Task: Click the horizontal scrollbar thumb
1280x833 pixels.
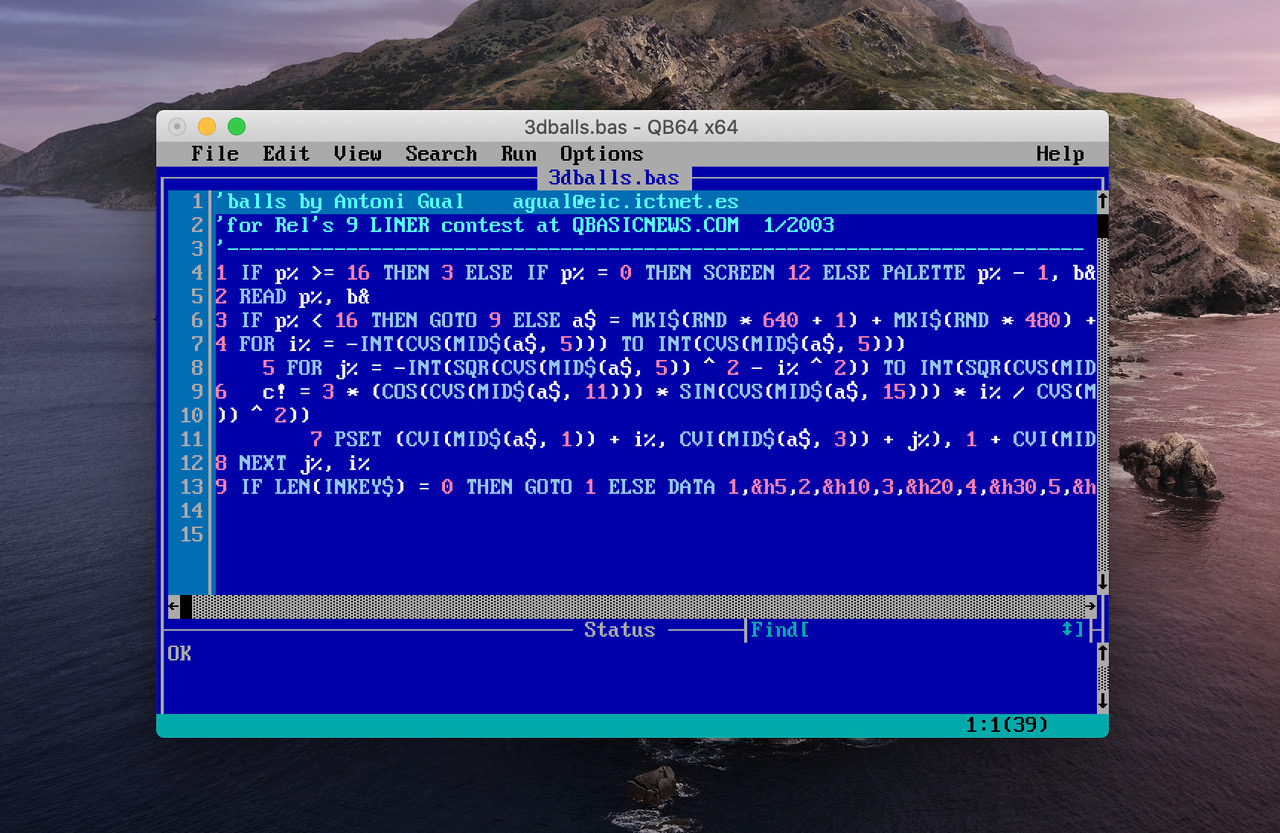Action: coord(186,605)
